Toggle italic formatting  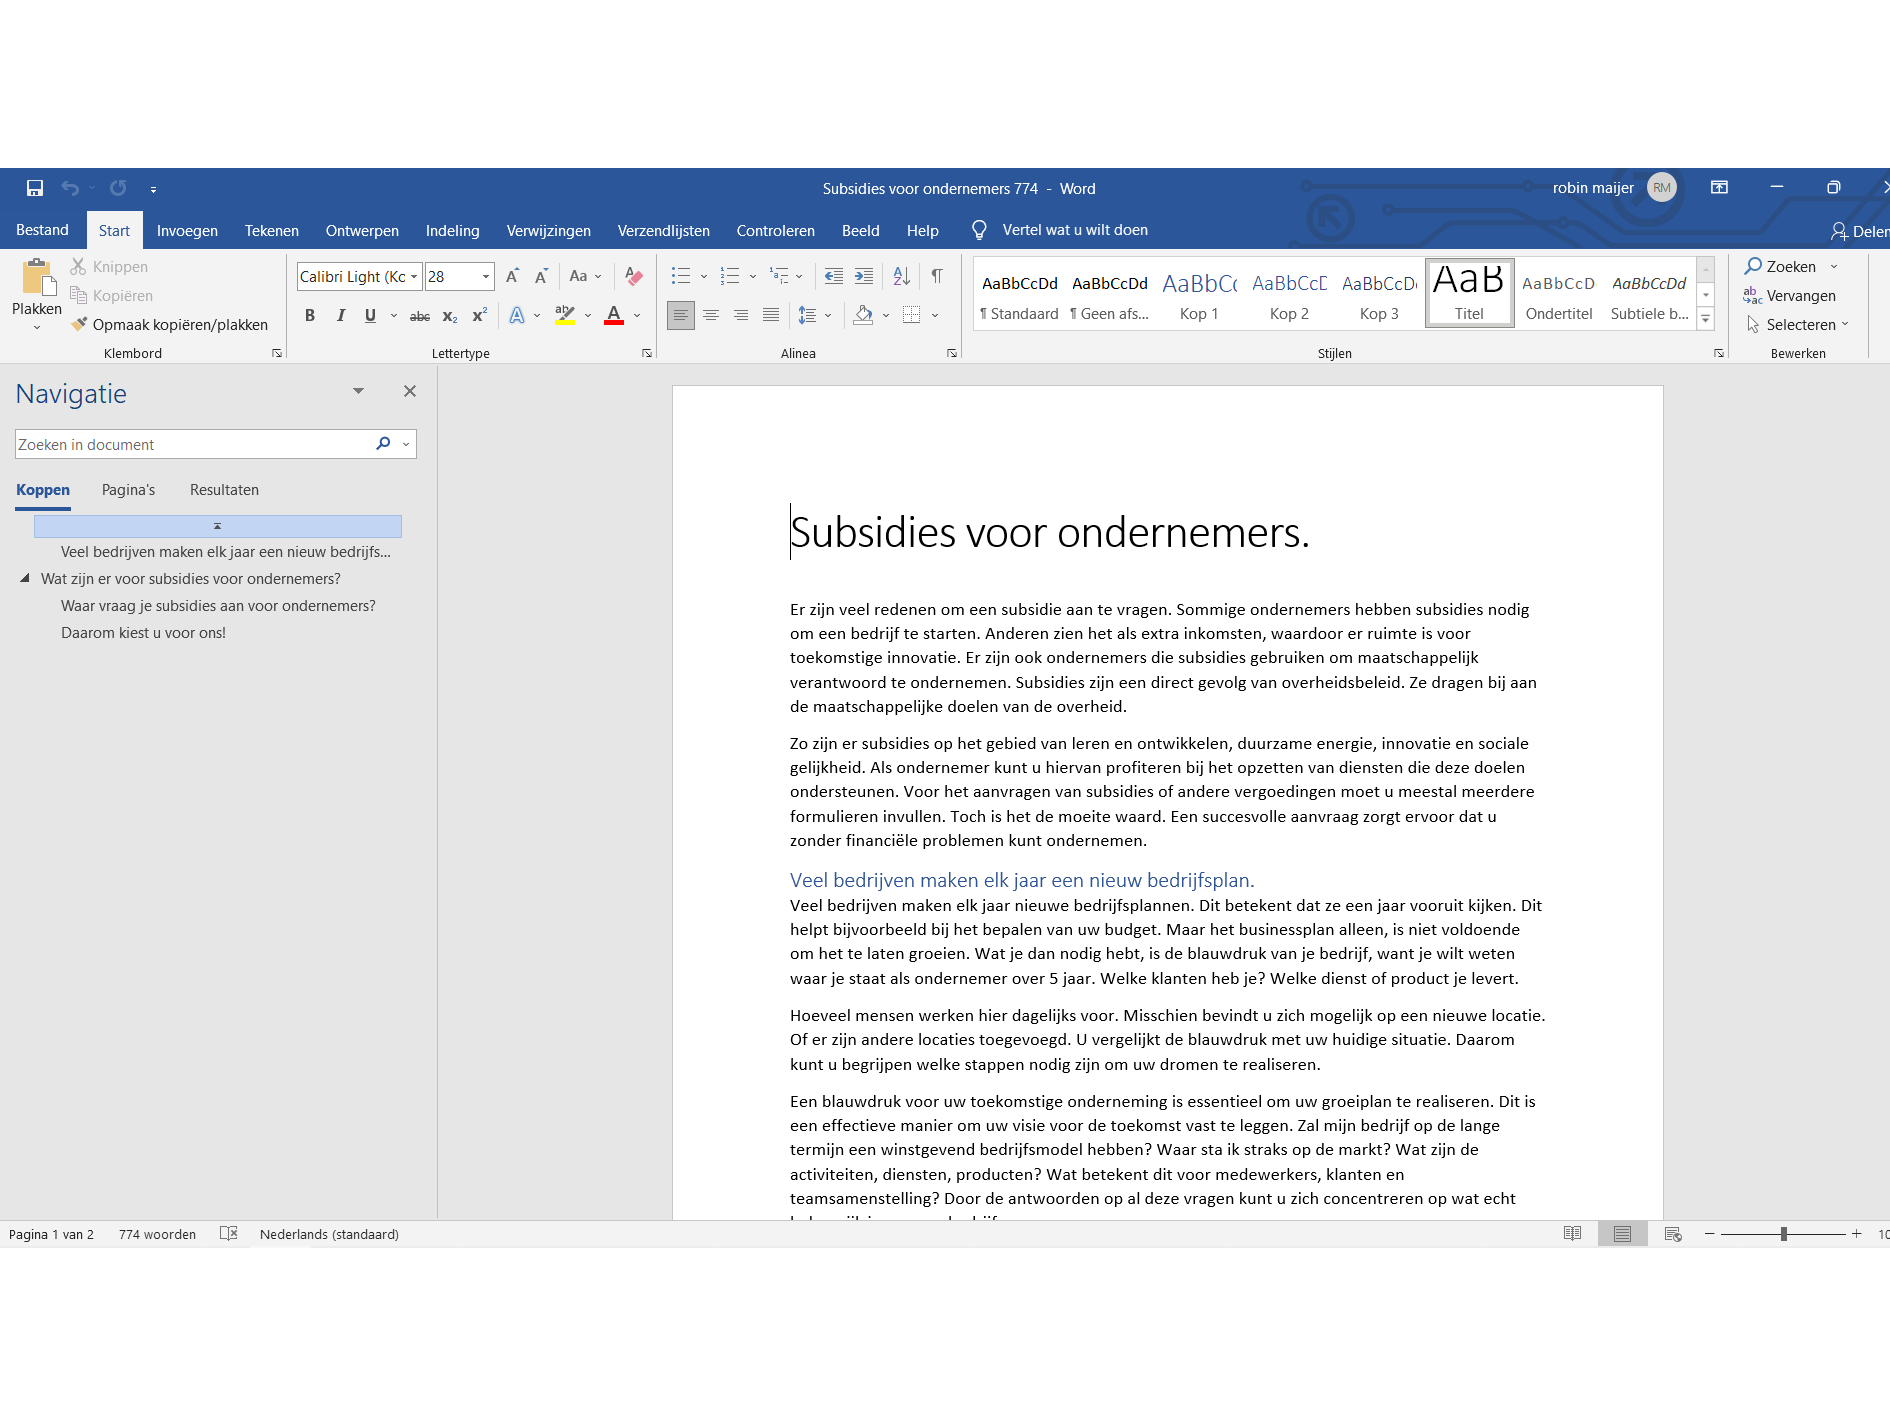pyautogui.click(x=341, y=316)
